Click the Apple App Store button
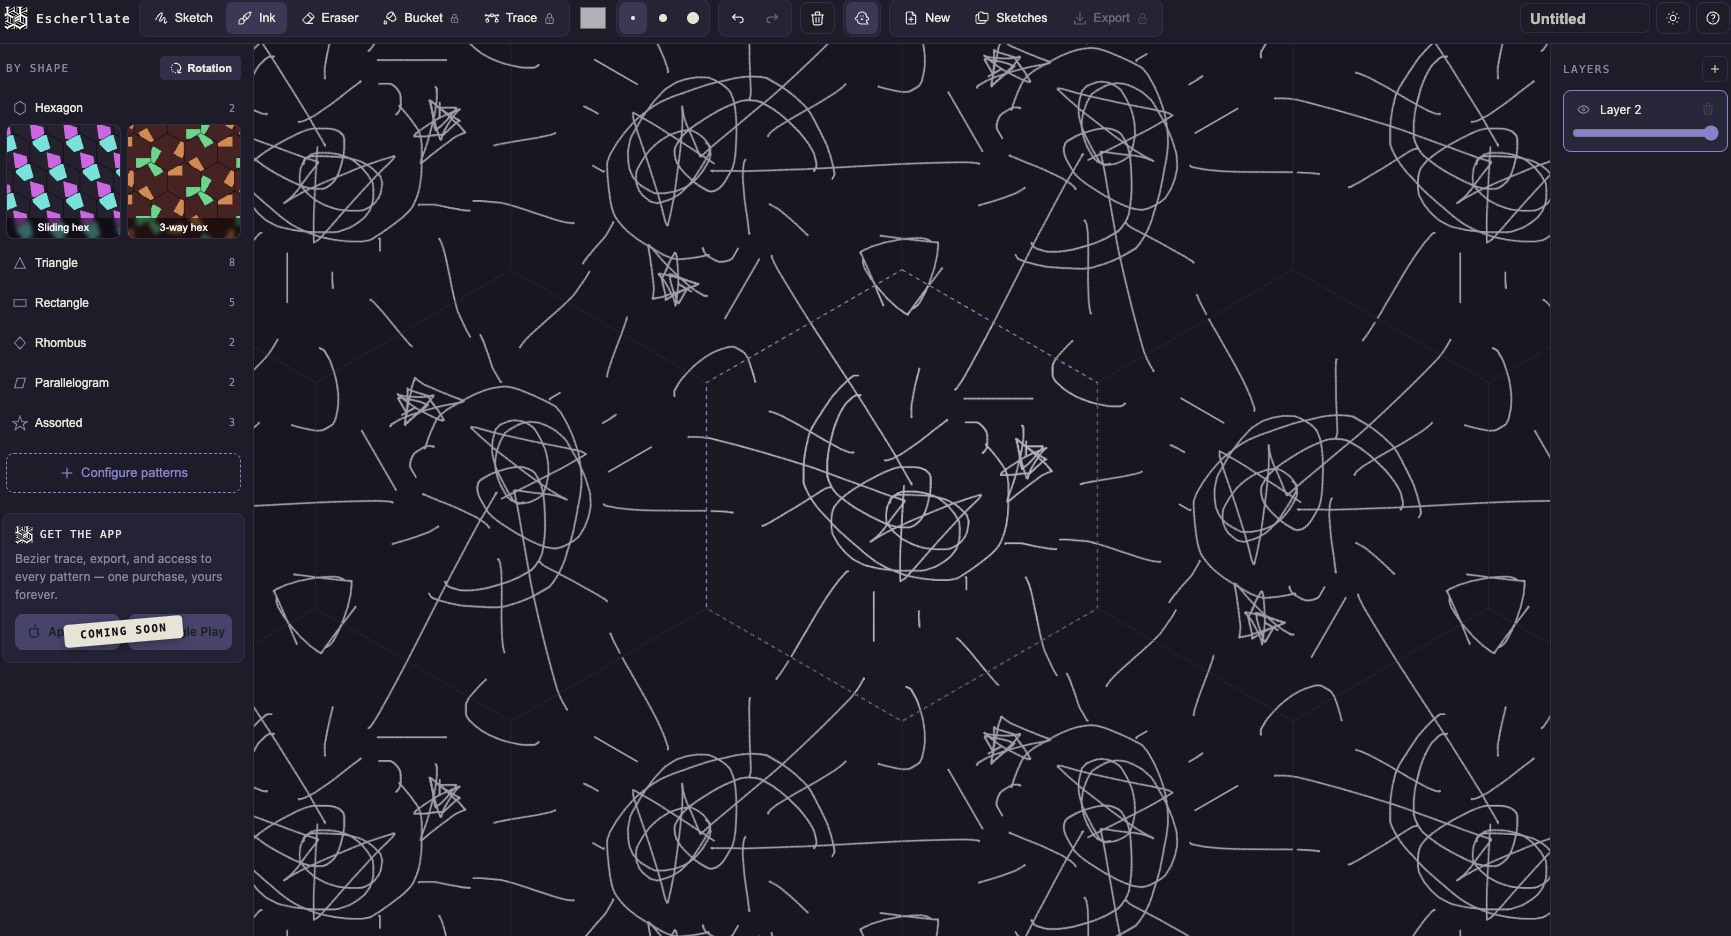The width and height of the screenshot is (1731, 936). pyautogui.click(x=67, y=632)
